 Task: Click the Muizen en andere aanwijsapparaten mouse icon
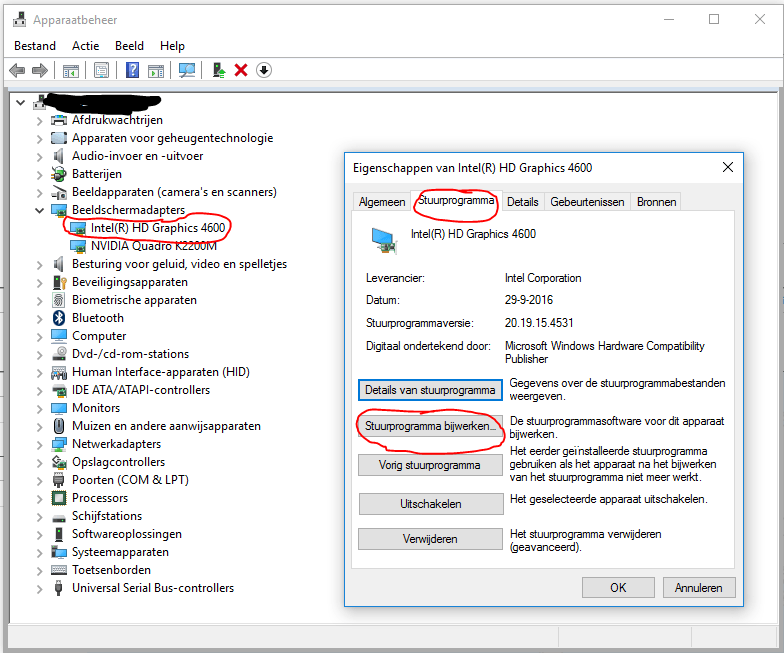coord(59,426)
